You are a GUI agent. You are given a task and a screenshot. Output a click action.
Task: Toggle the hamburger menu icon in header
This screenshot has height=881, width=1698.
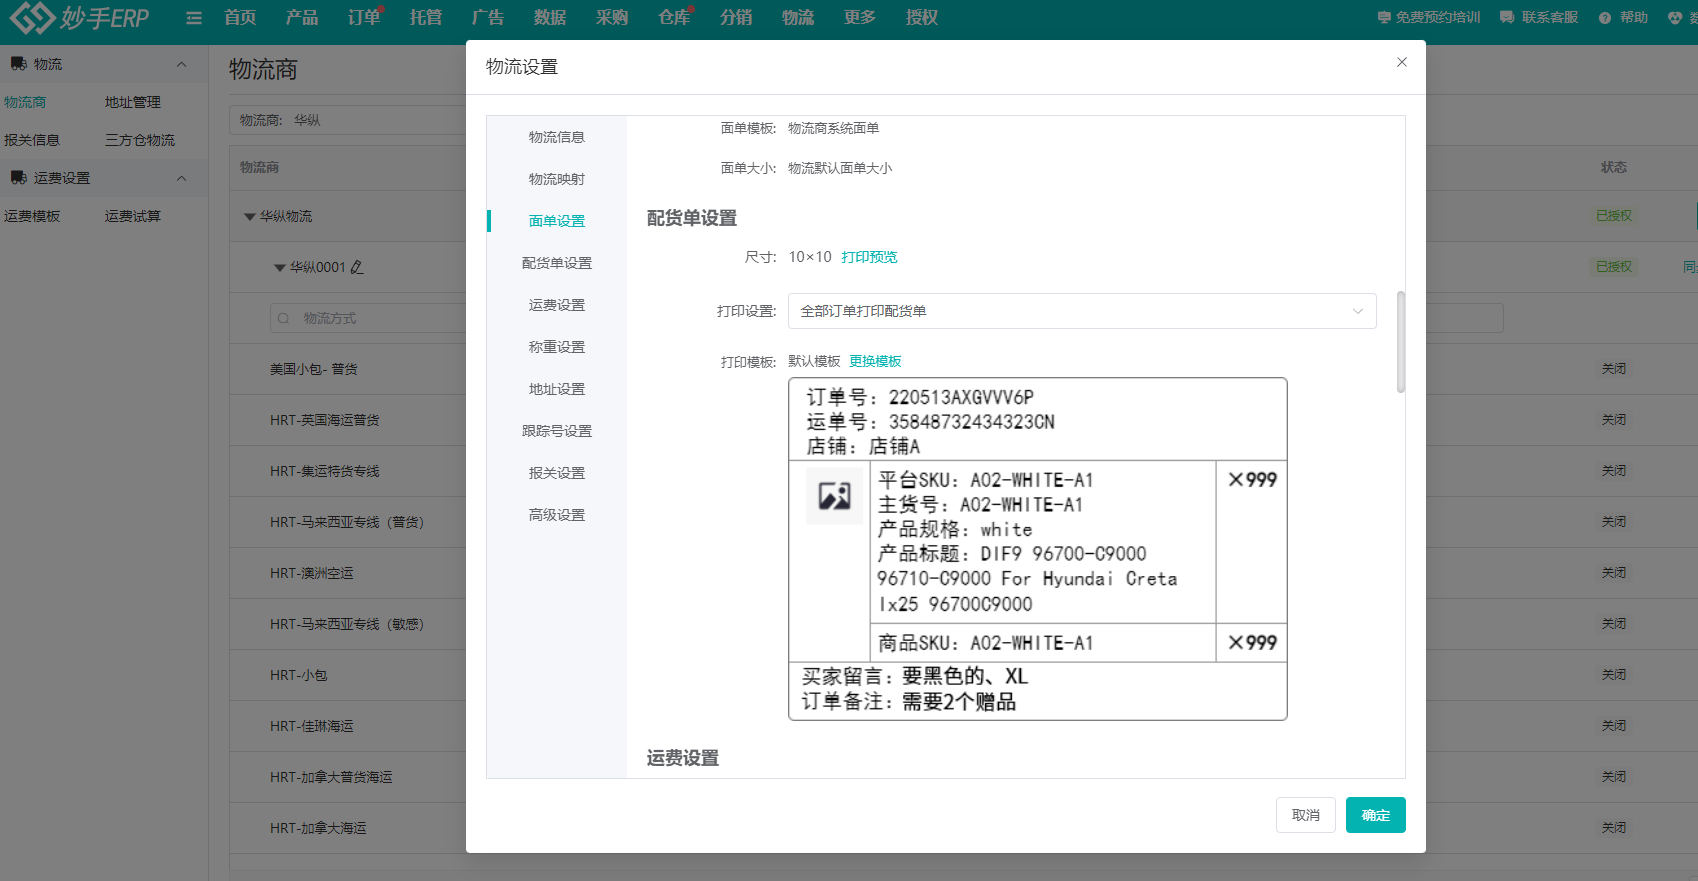pos(194,18)
